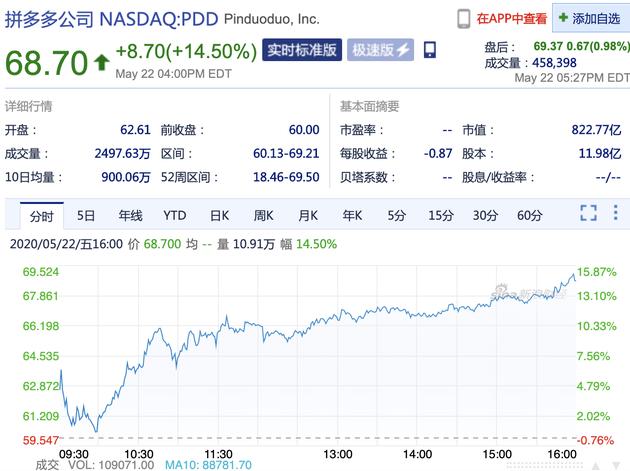This screenshot has width=630, height=471.
Task: Click the green plus icon on 添加自选
Action: point(563,17)
